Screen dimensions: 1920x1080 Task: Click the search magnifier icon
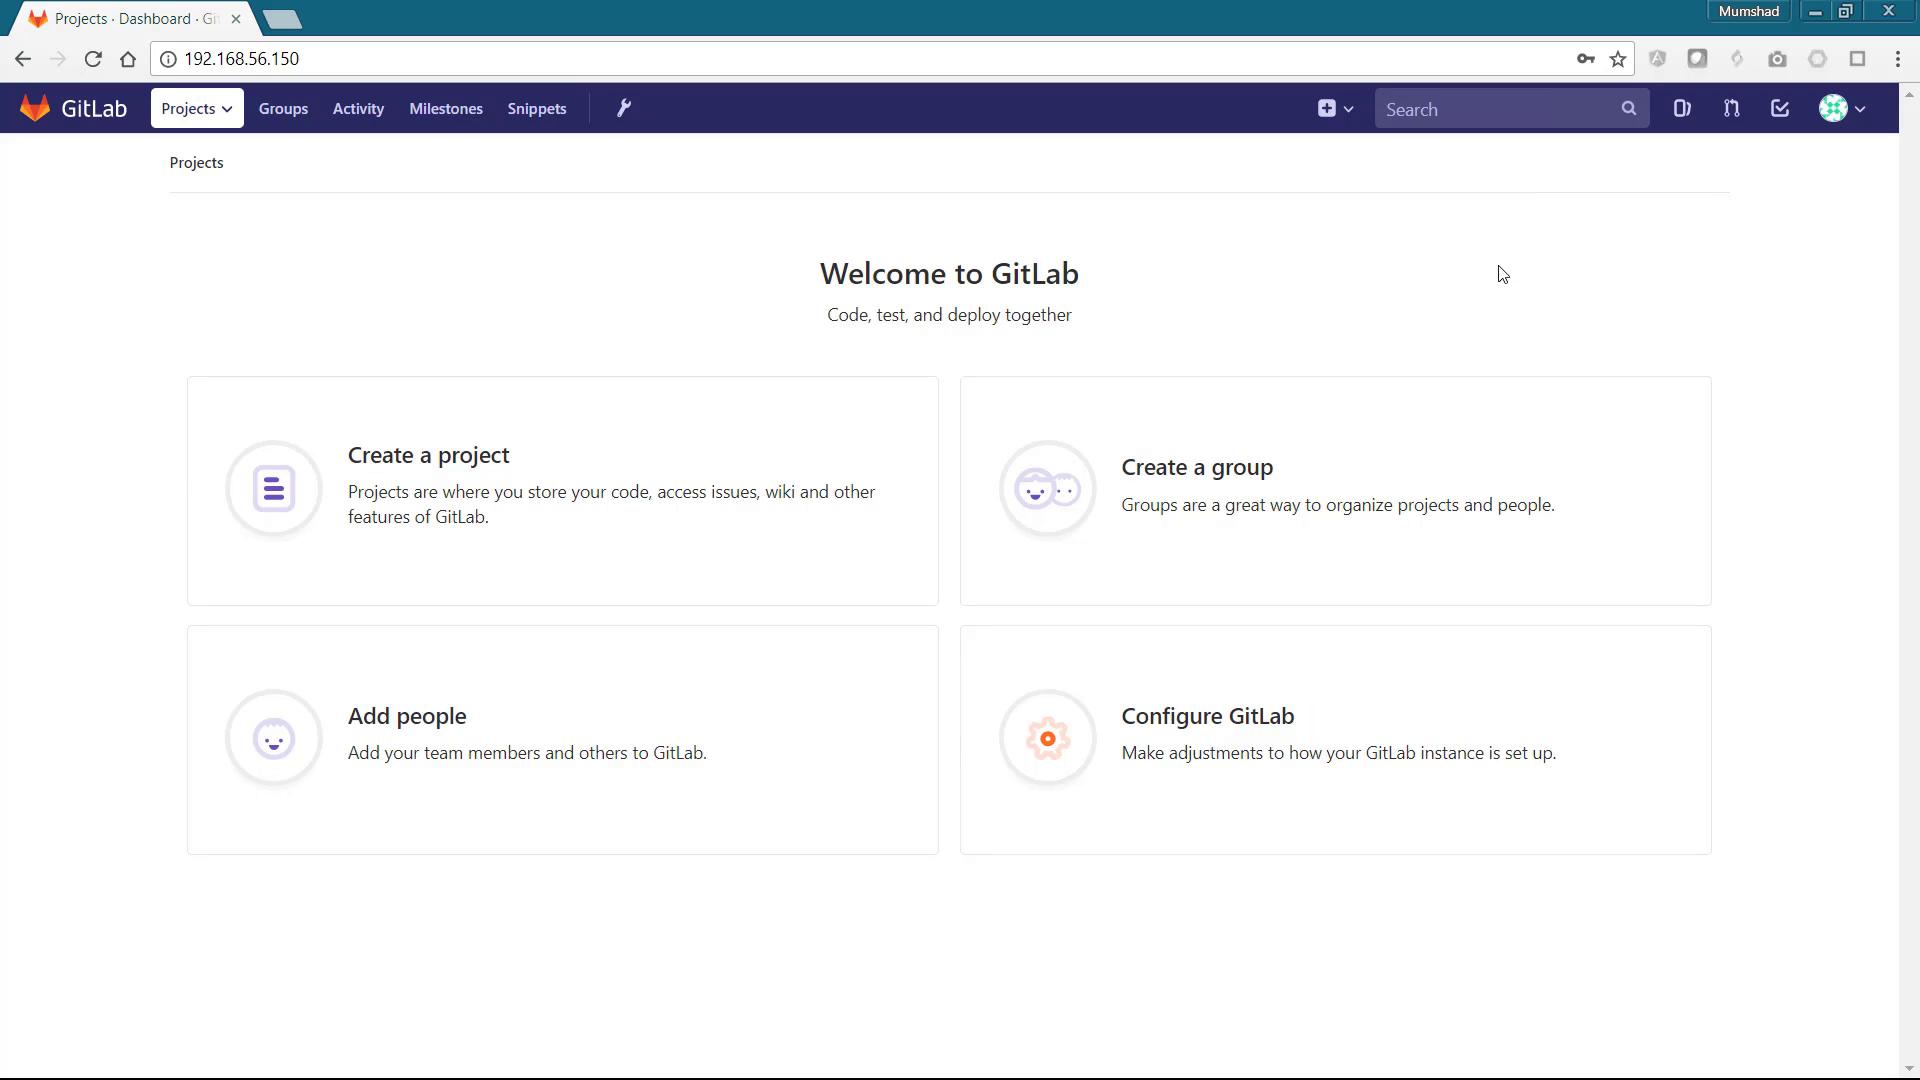[x=1628, y=108]
